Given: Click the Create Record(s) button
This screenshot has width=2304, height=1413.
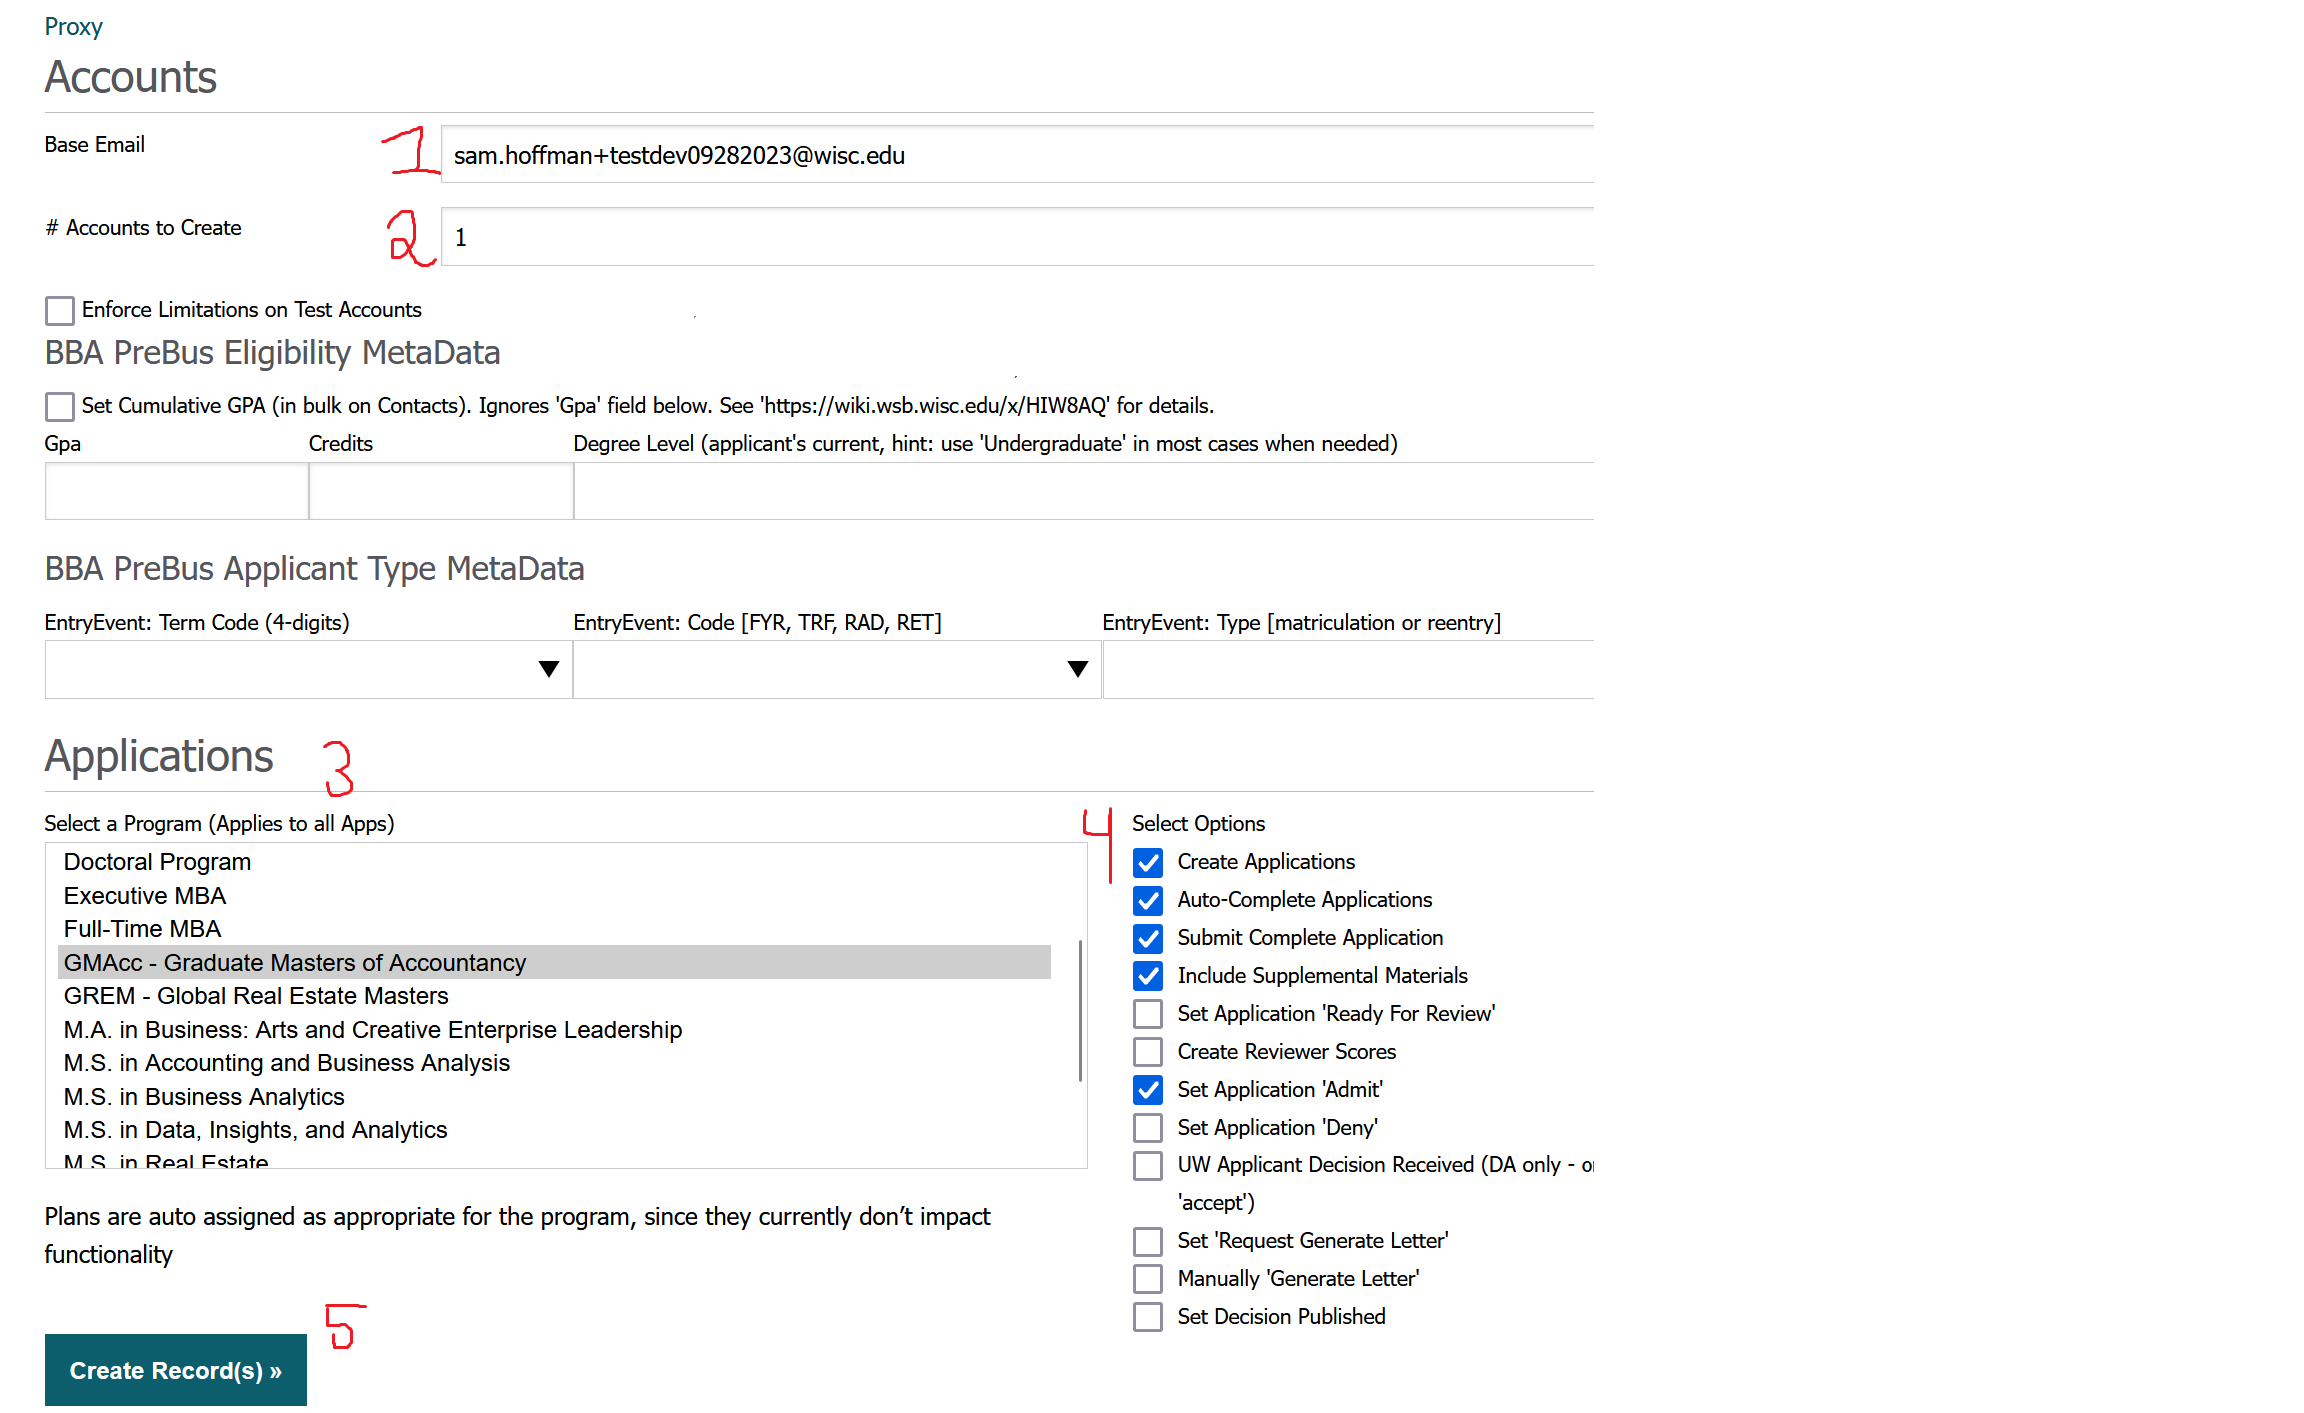Looking at the screenshot, I should [x=176, y=1370].
